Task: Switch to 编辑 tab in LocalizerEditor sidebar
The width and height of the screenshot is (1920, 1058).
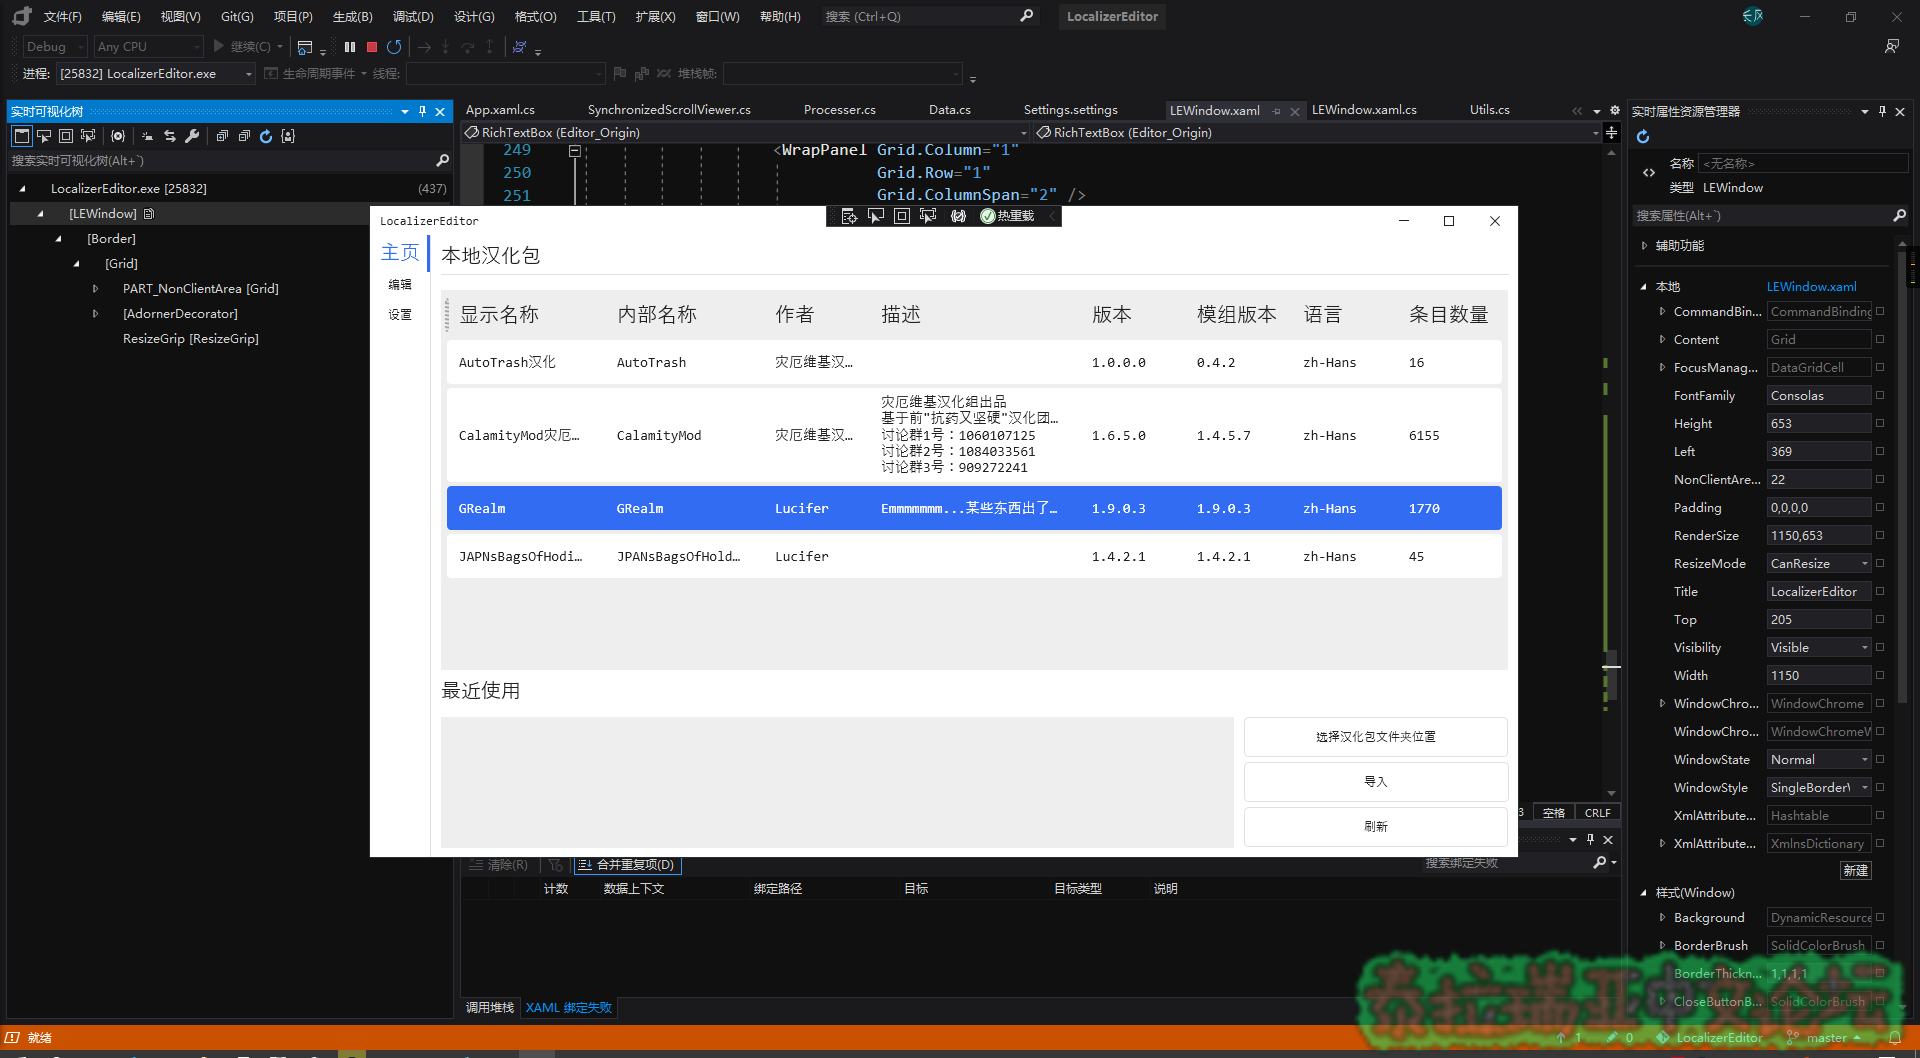Action: coord(400,285)
